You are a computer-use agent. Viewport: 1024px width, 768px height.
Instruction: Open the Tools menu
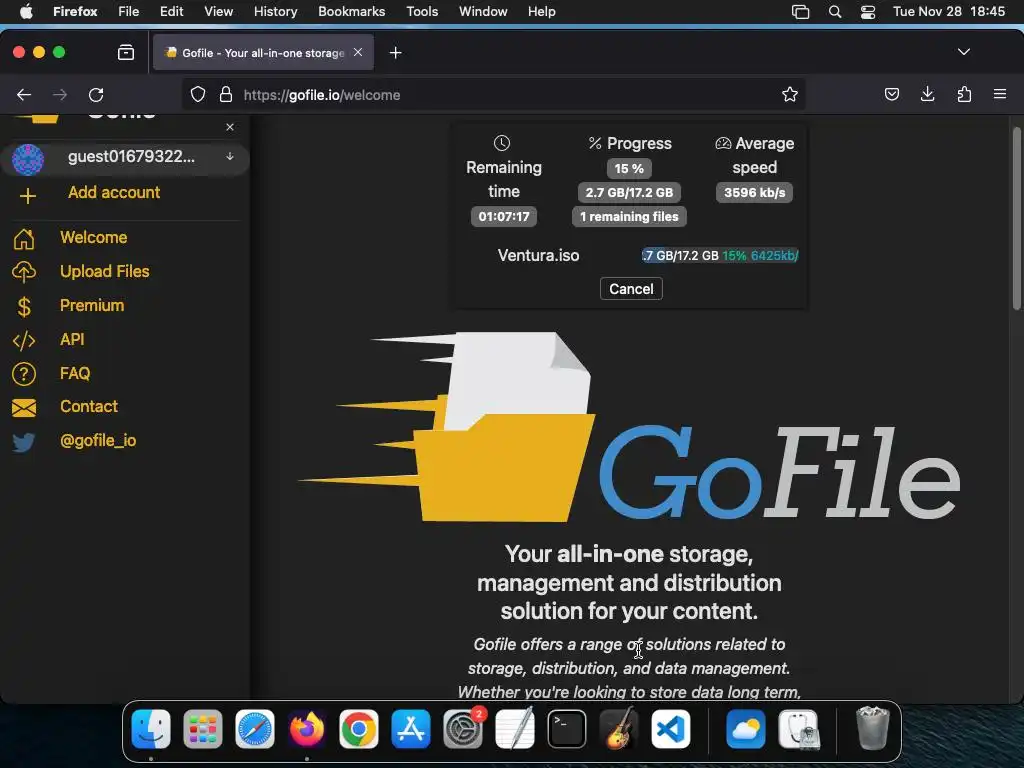423,12
